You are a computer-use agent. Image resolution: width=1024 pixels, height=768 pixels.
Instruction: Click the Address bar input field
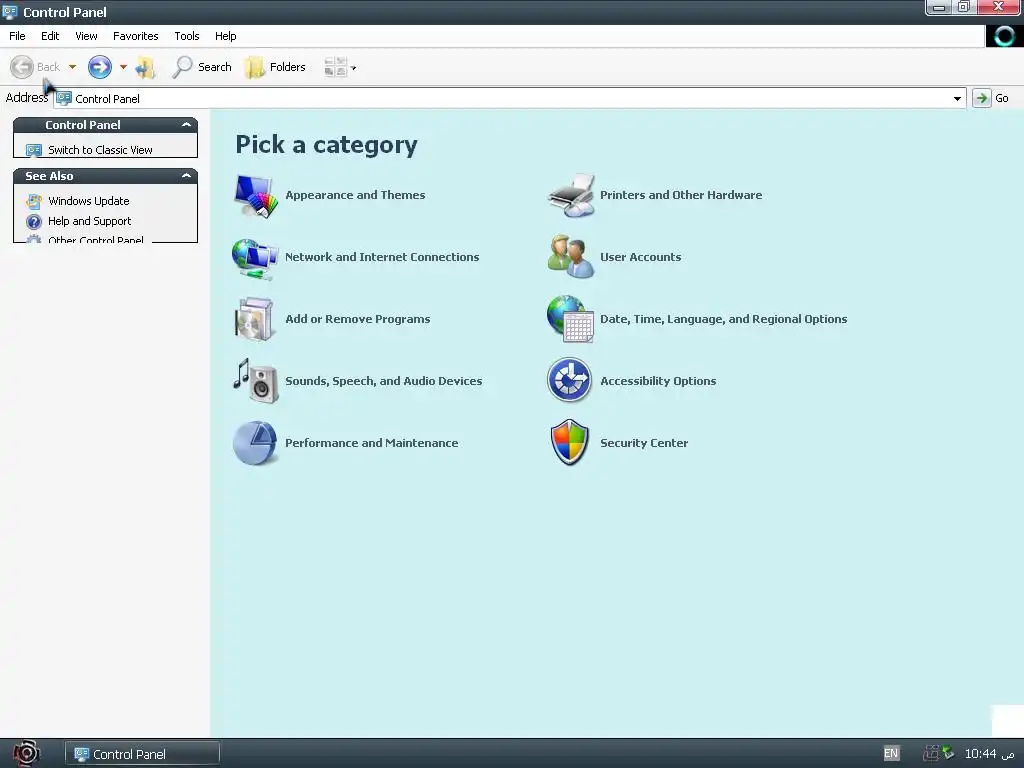point(509,99)
